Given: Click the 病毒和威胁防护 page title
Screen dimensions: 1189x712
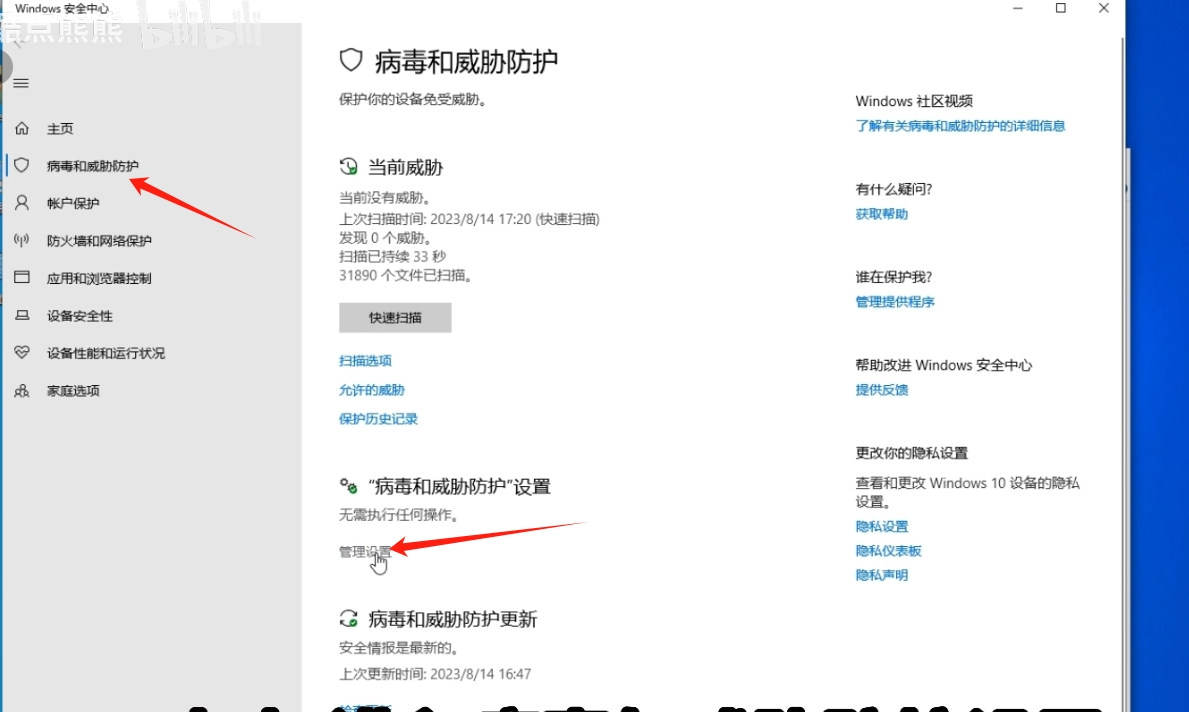Looking at the screenshot, I should (466, 61).
